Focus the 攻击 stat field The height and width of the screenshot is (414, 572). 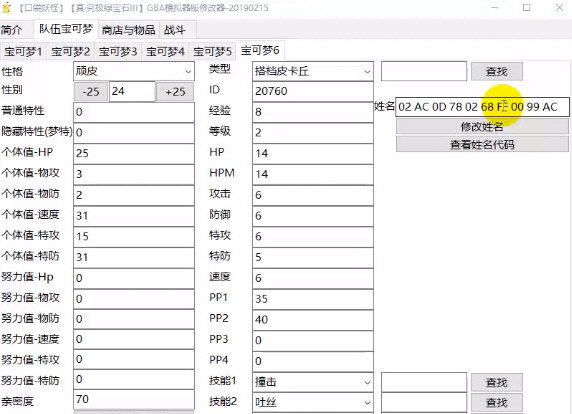(x=313, y=195)
